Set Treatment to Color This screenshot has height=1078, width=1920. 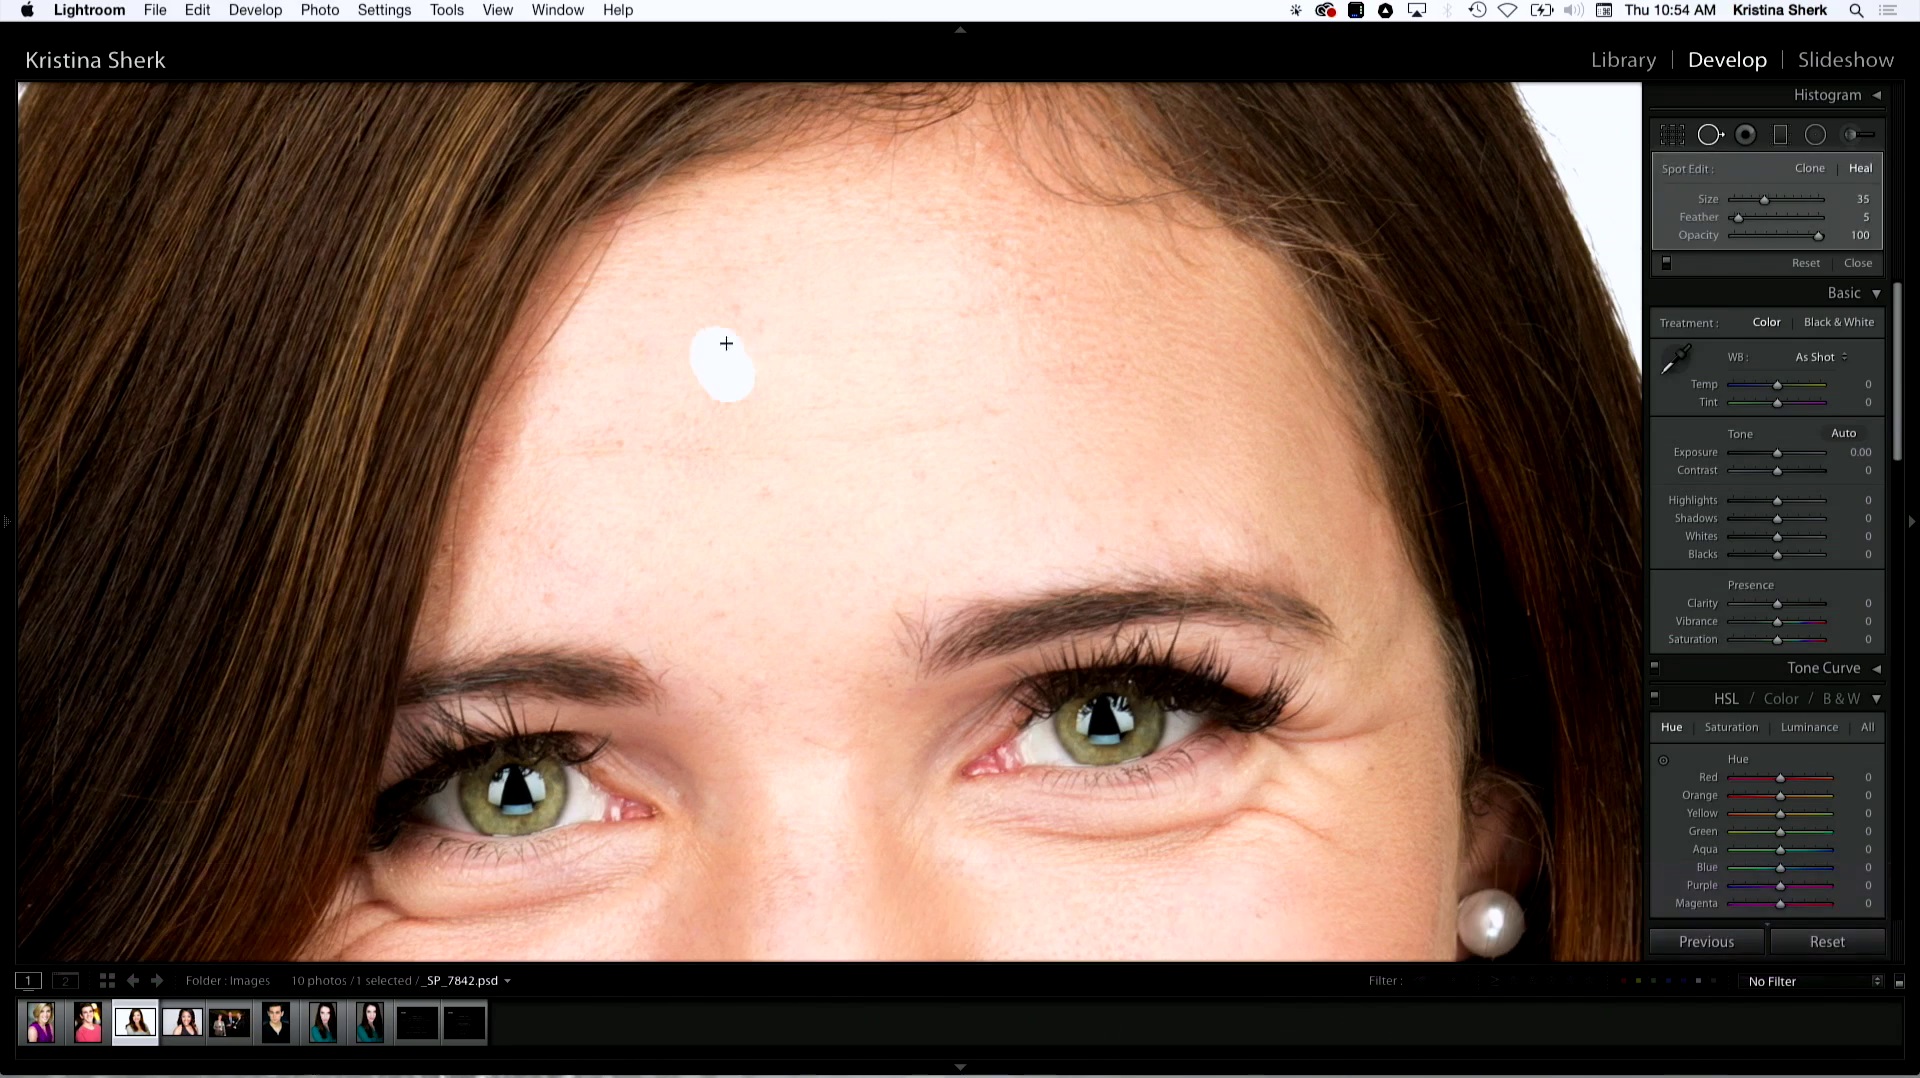[1766, 322]
